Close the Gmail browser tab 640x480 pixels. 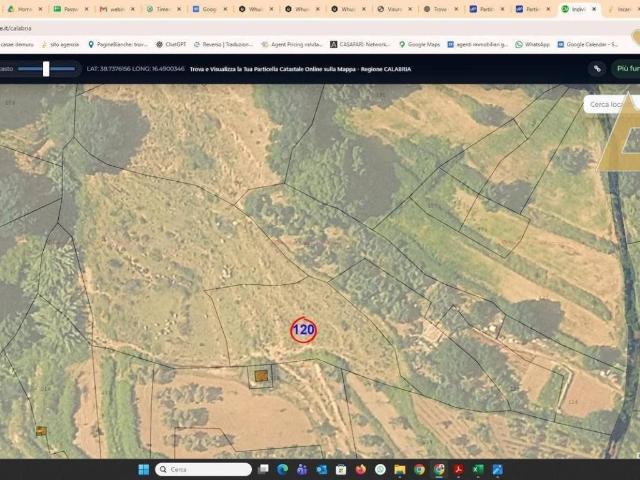click(x=133, y=9)
